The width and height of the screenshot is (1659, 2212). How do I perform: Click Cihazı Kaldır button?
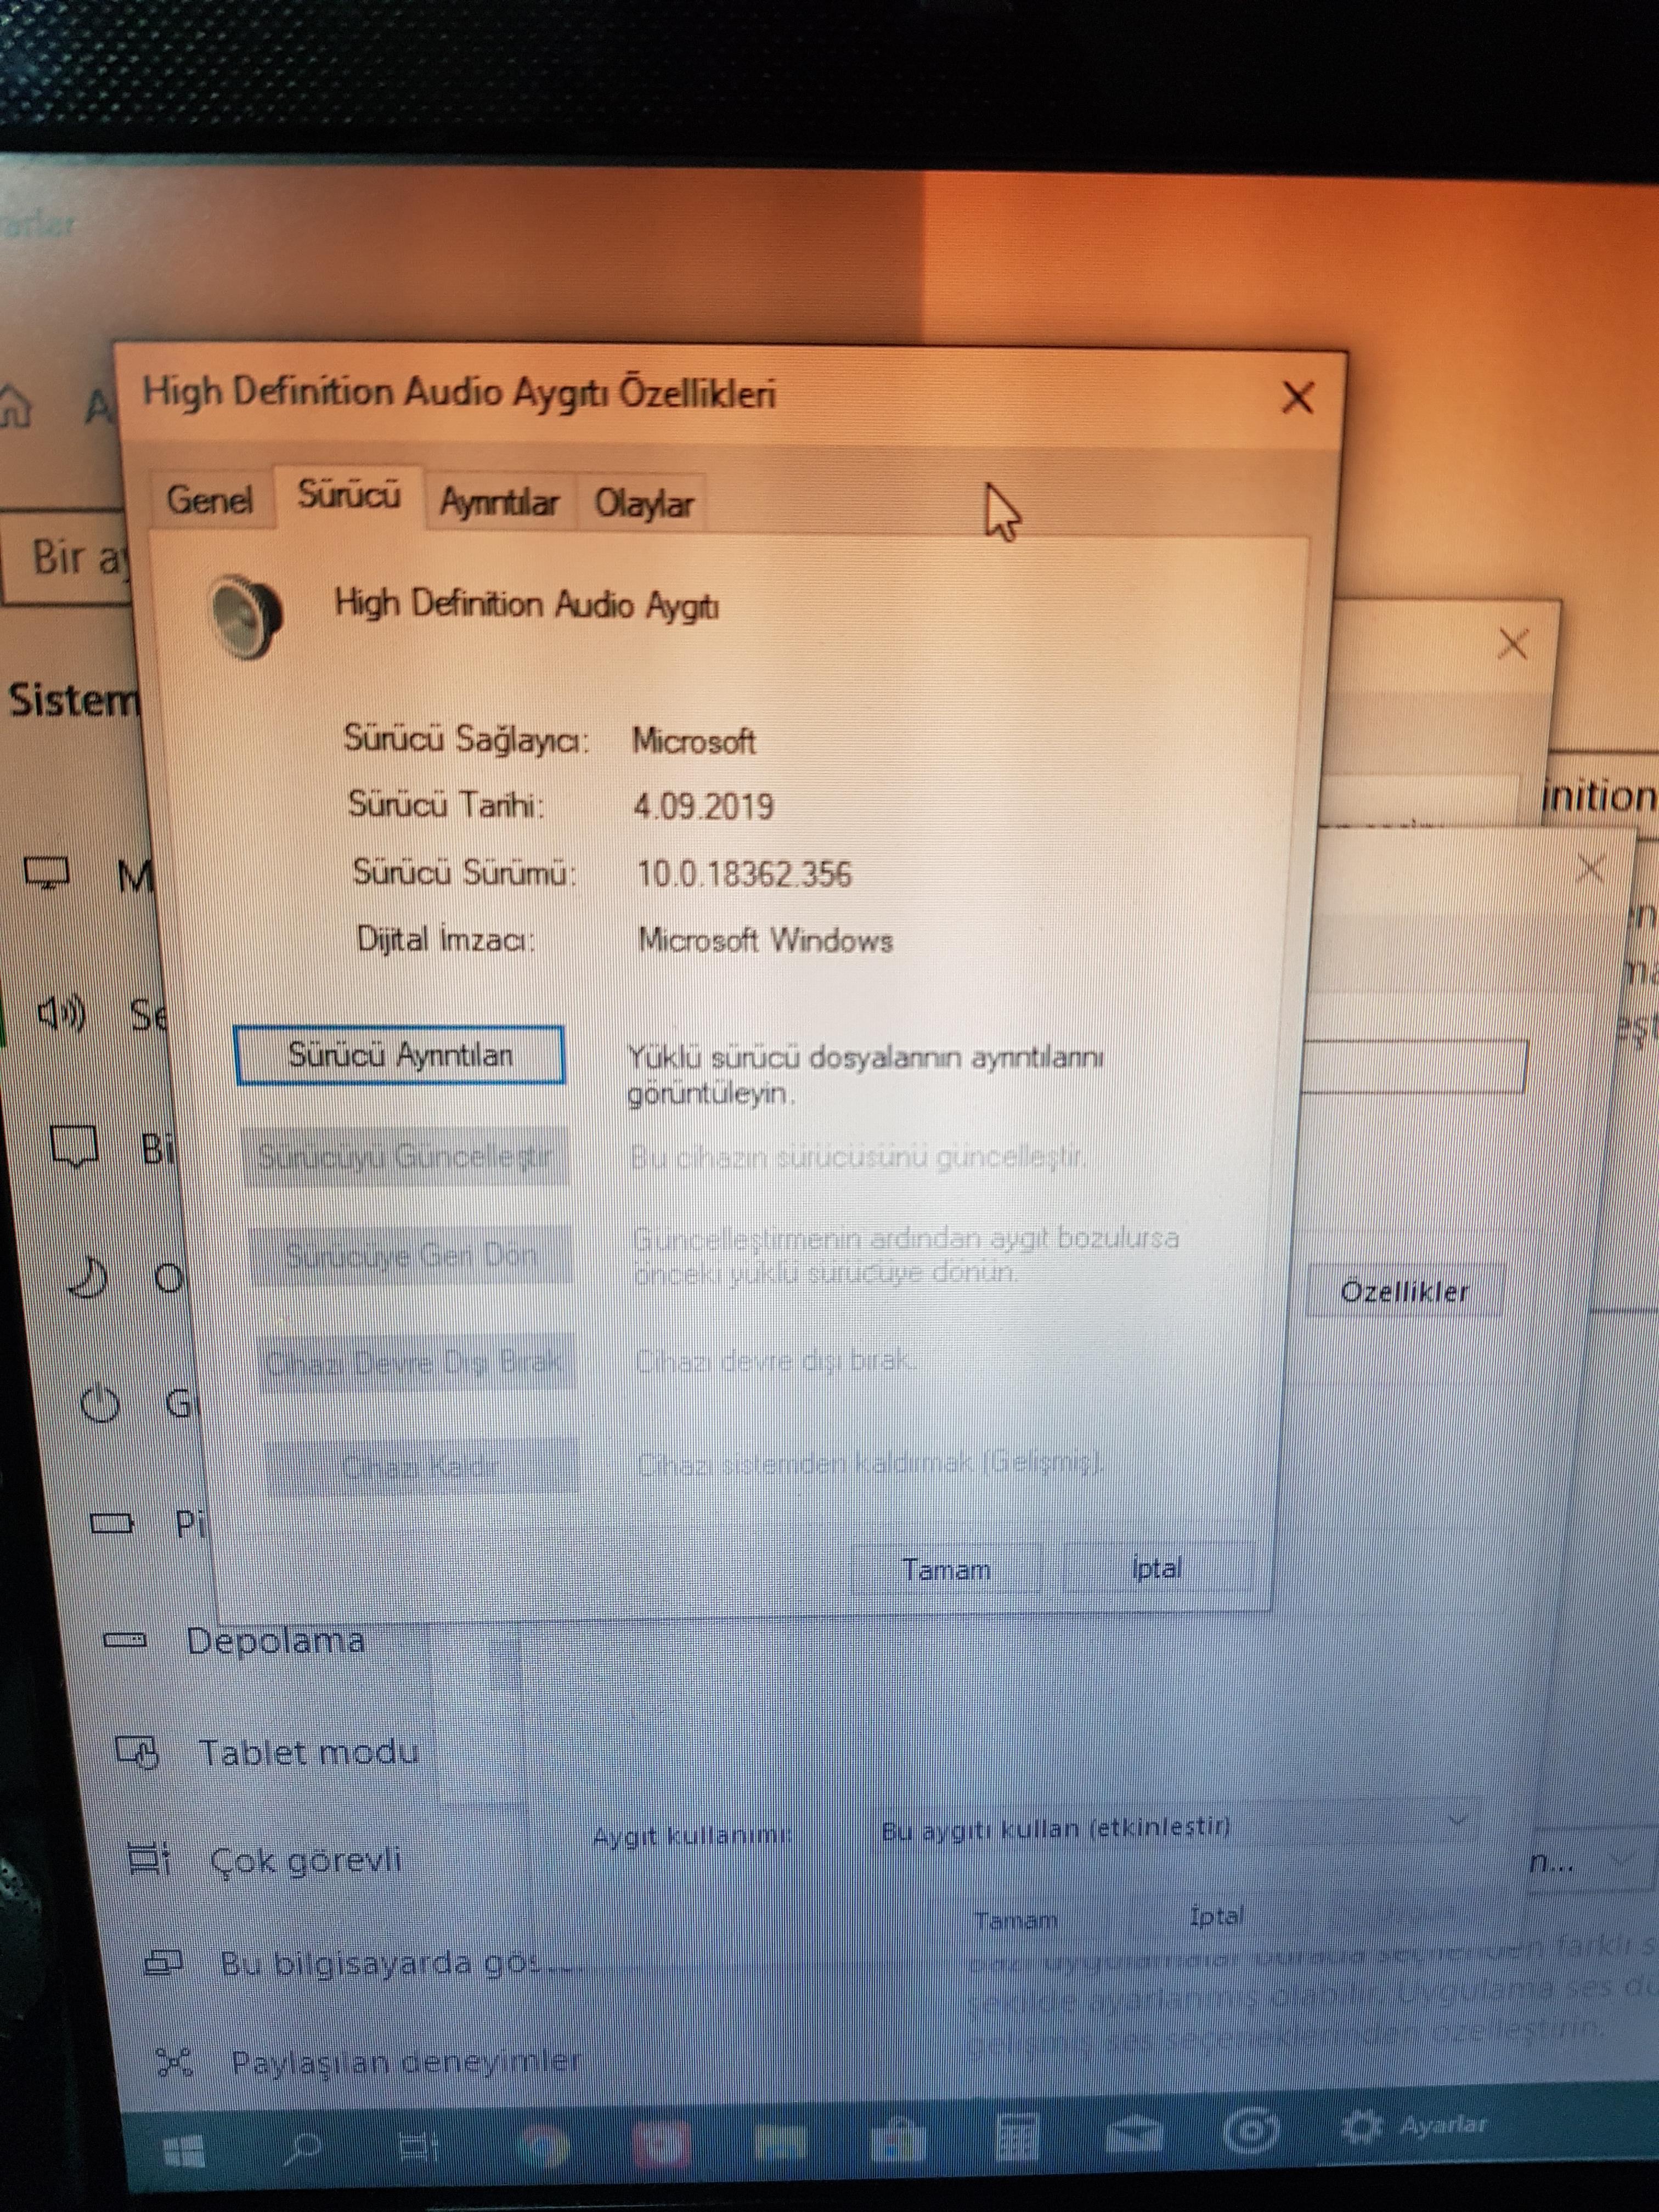tap(421, 1466)
